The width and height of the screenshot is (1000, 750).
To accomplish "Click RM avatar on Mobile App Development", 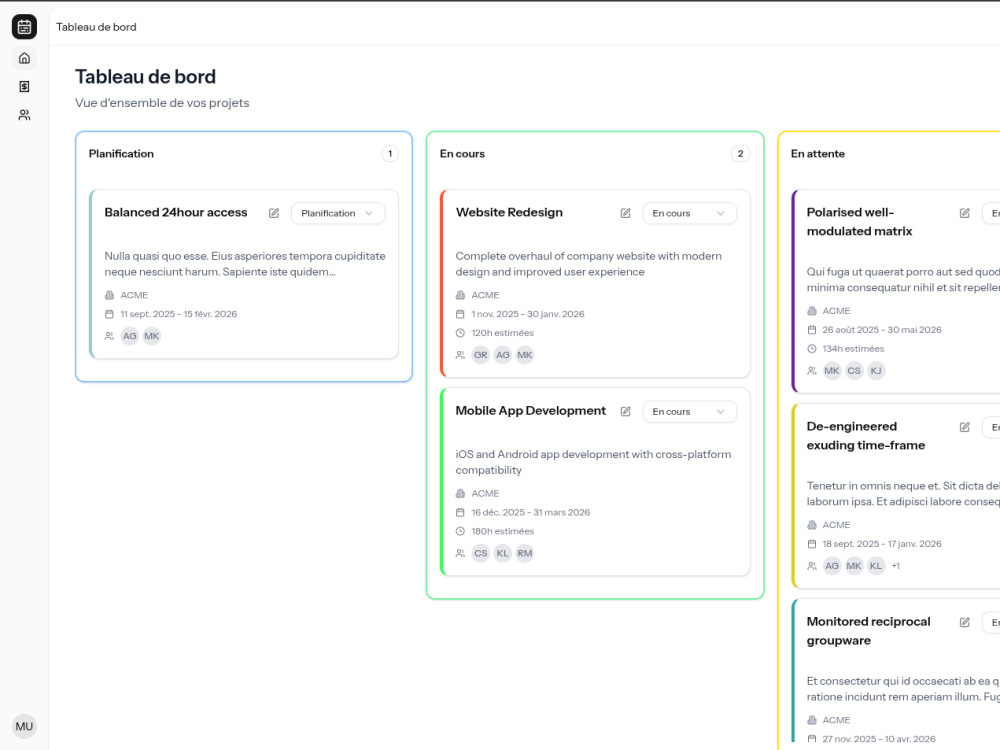I will 525,554.
